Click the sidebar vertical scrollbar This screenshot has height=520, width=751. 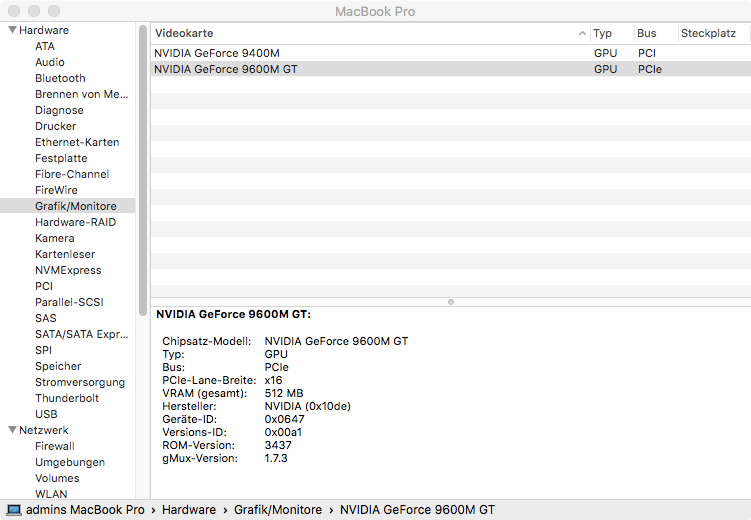(143, 170)
